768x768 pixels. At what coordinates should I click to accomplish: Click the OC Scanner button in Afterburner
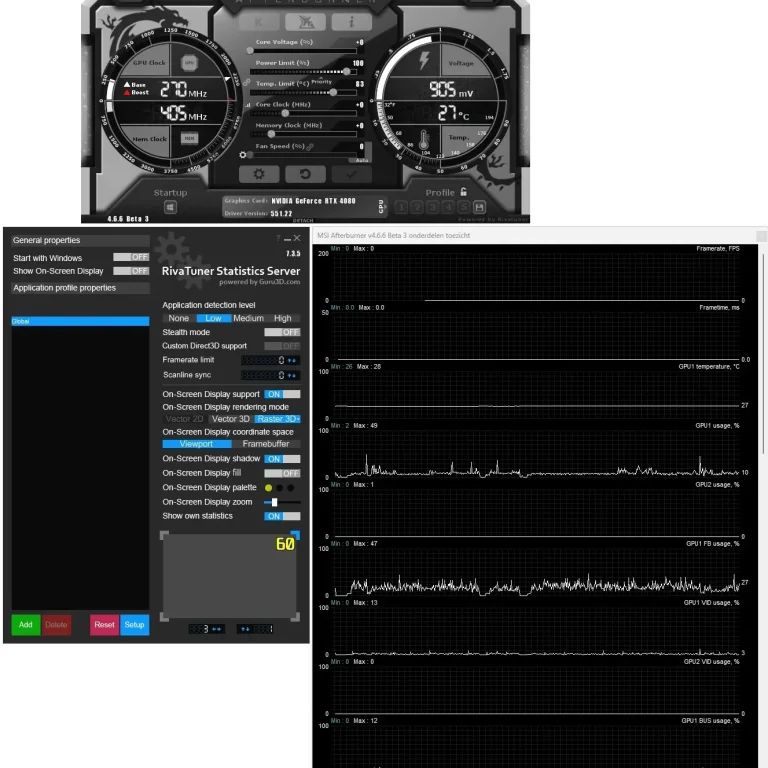(x=305, y=22)
